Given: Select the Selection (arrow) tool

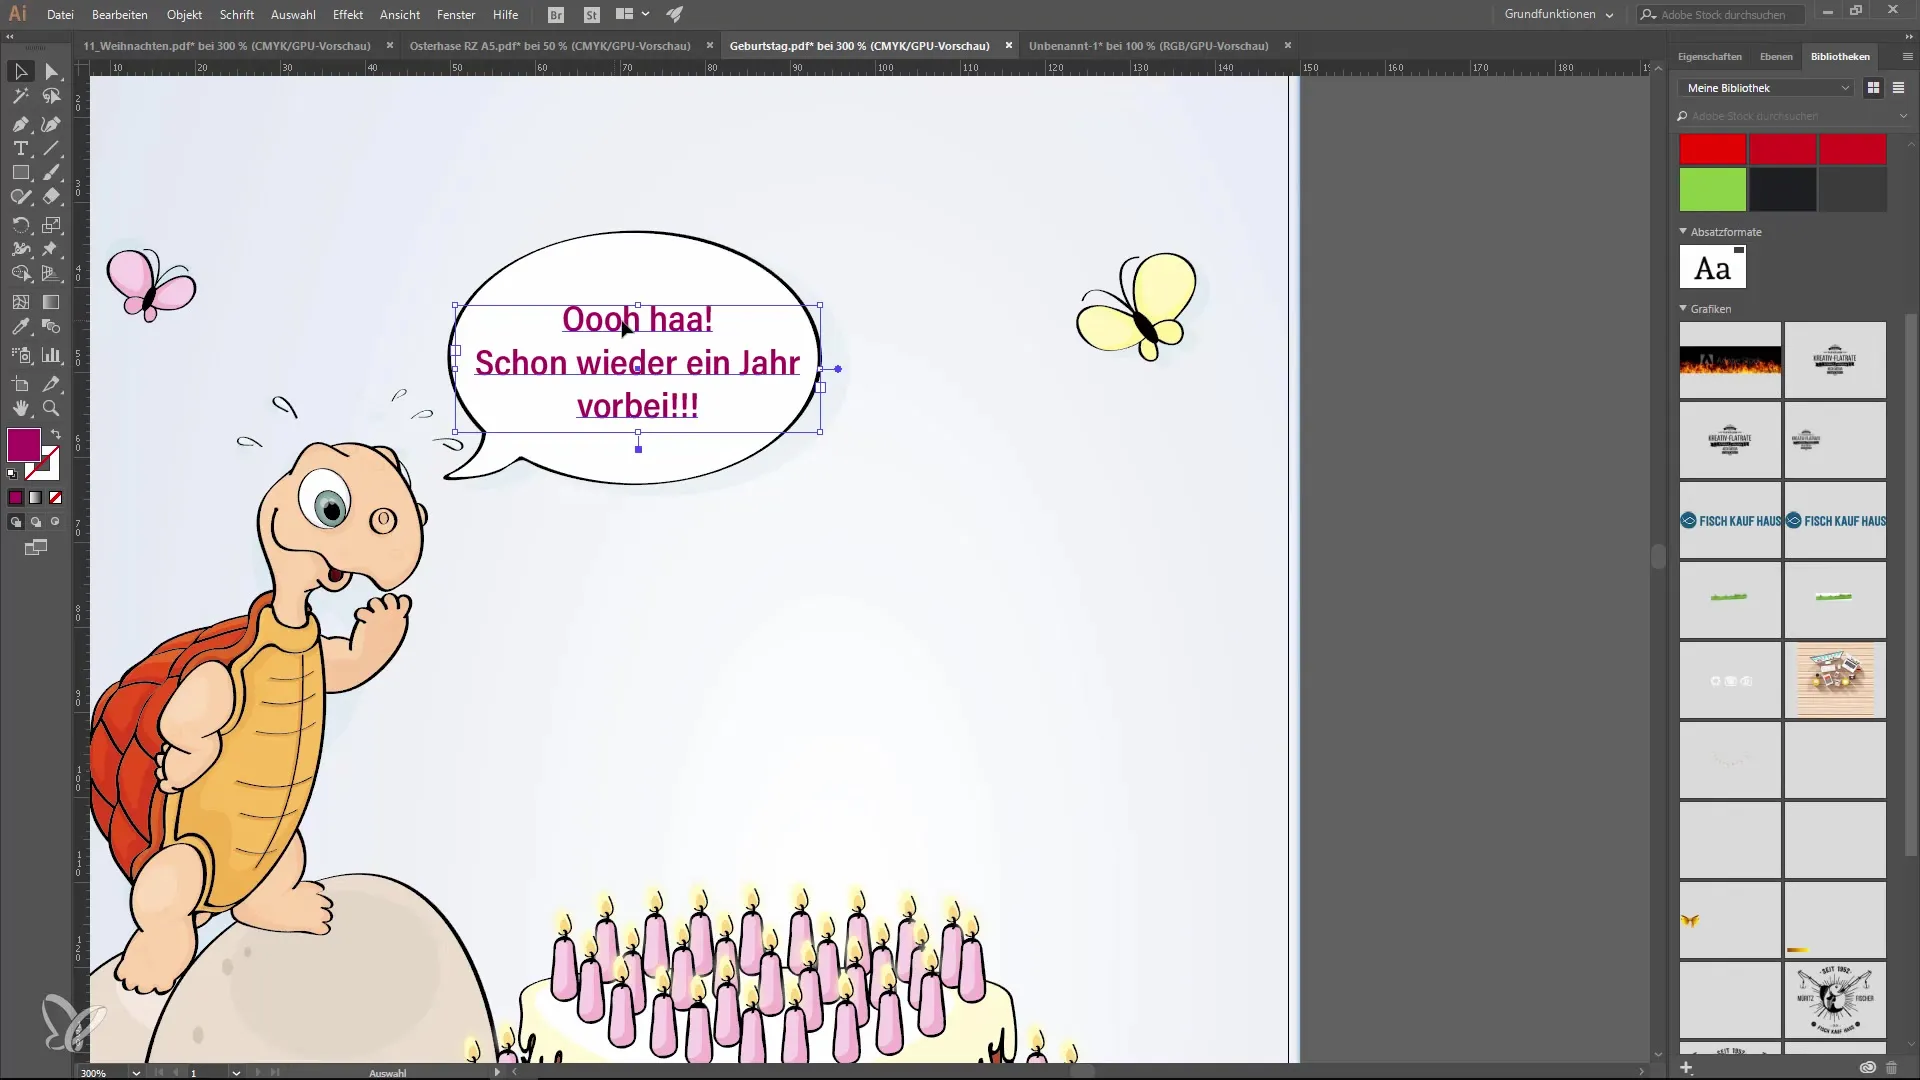Looking at the screenshot, I should click(x=21, y=72).
